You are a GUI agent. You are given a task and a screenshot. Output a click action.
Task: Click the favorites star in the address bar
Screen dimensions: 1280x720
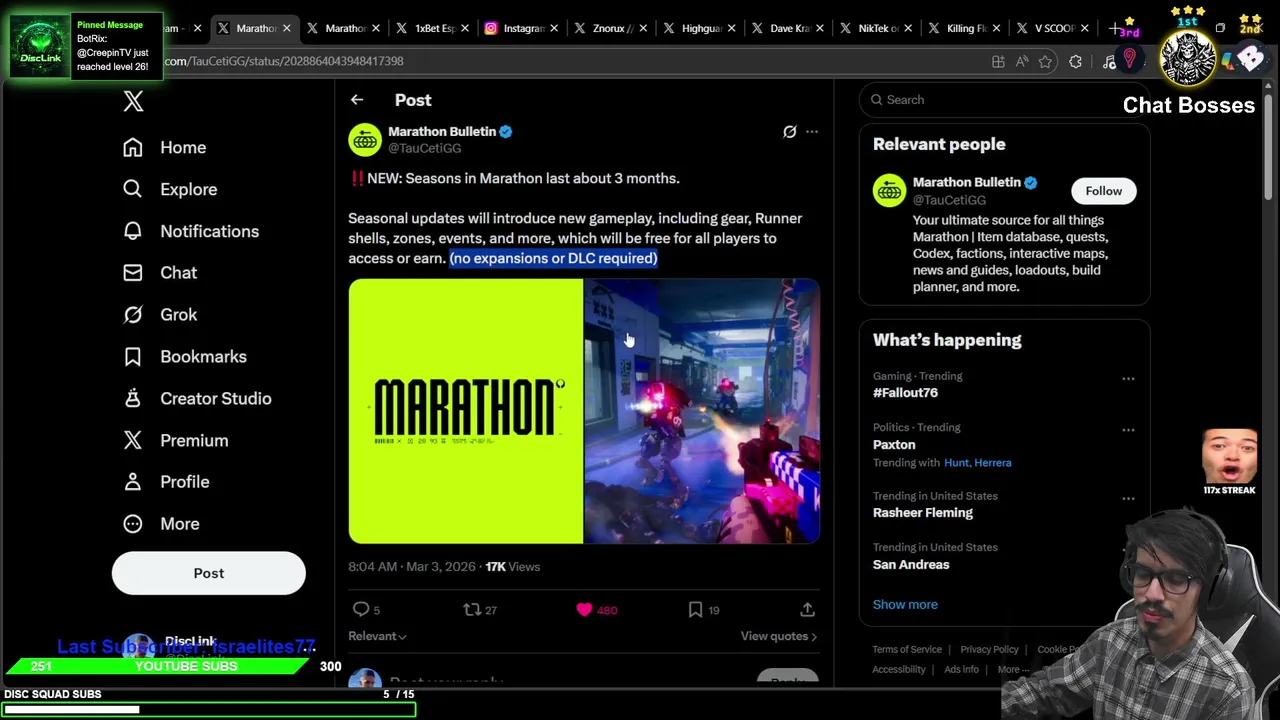click(1045, 62)
